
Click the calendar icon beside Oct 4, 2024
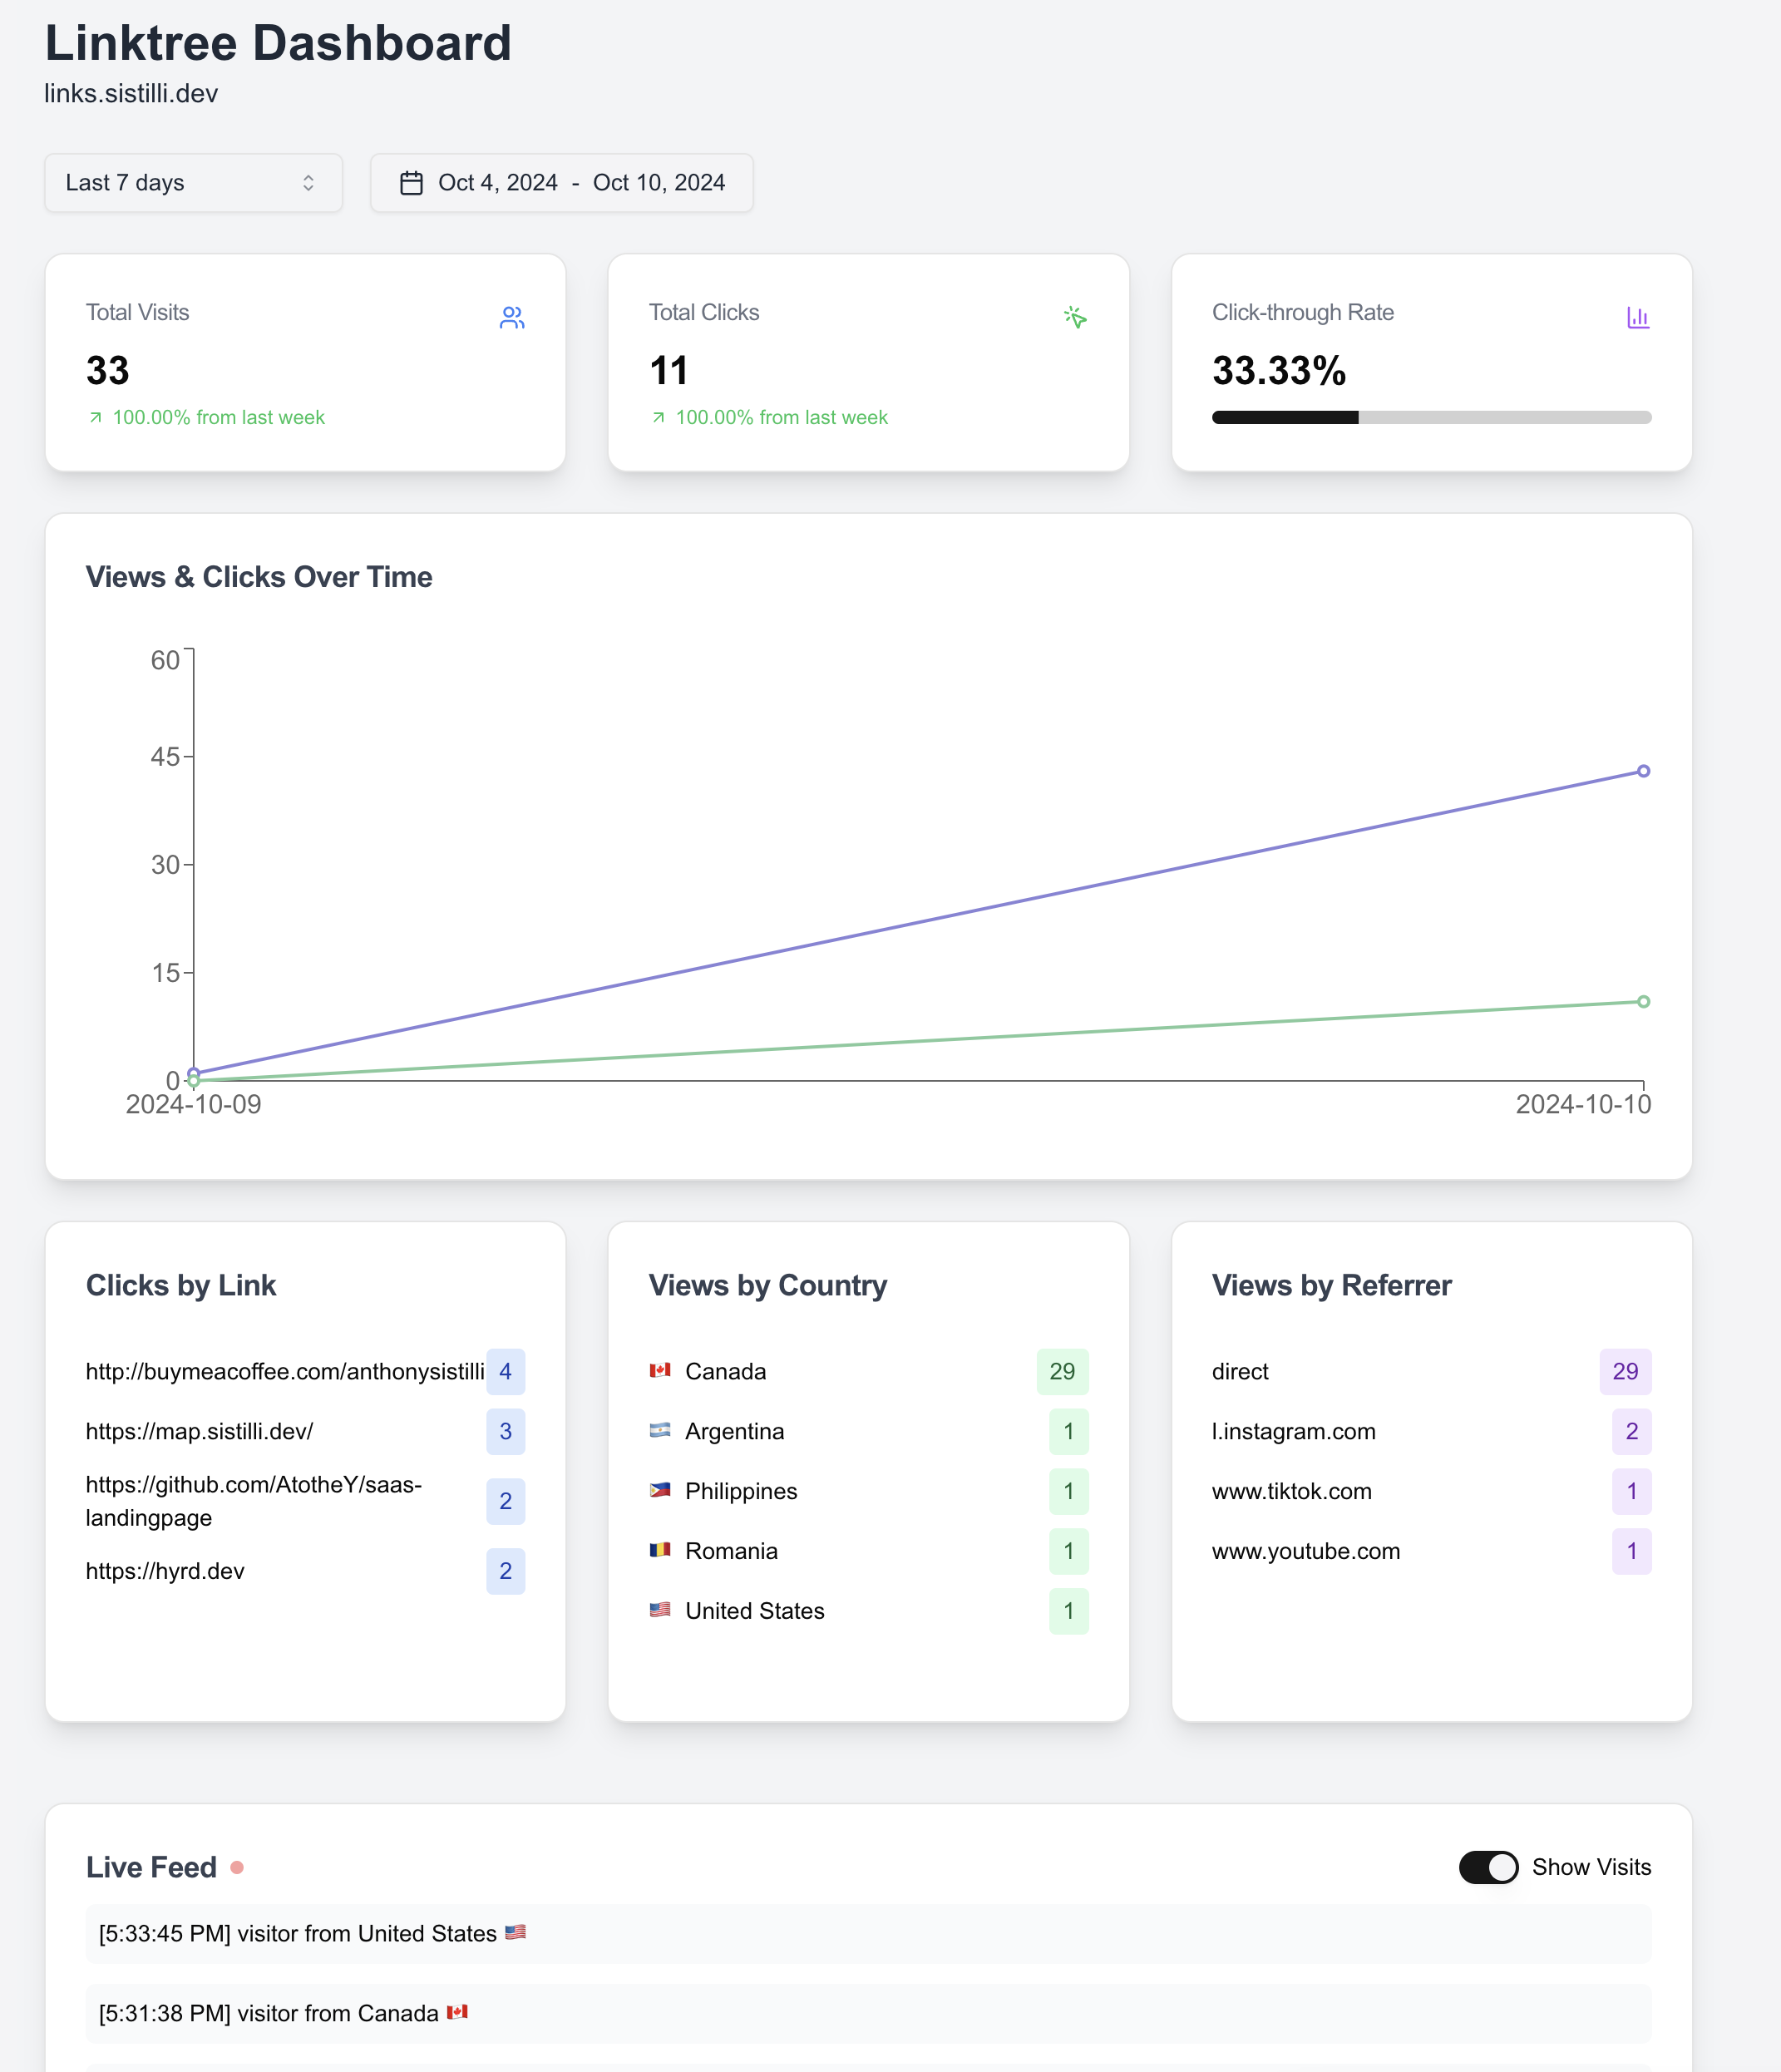pos(411,183)
